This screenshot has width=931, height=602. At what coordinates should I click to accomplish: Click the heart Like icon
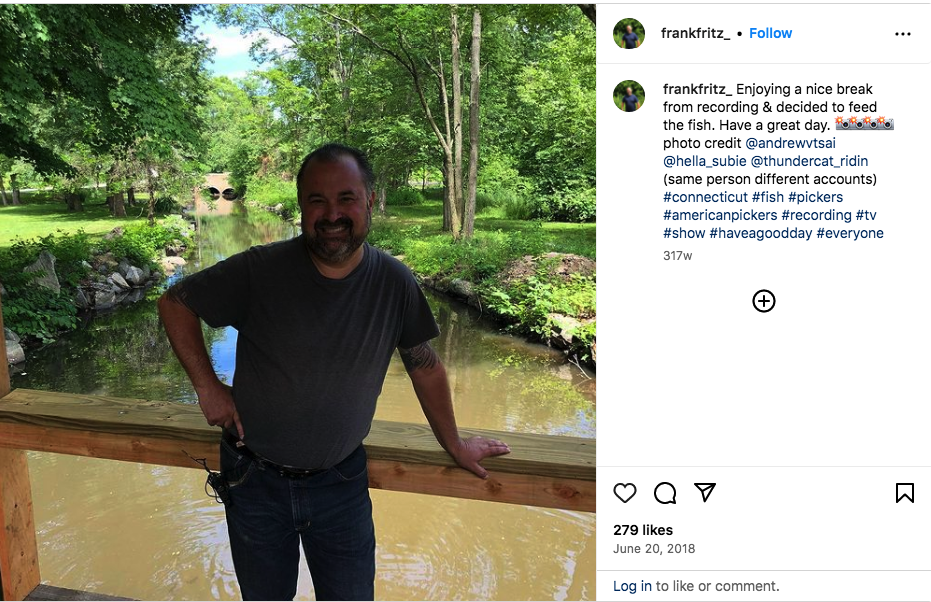625,493
